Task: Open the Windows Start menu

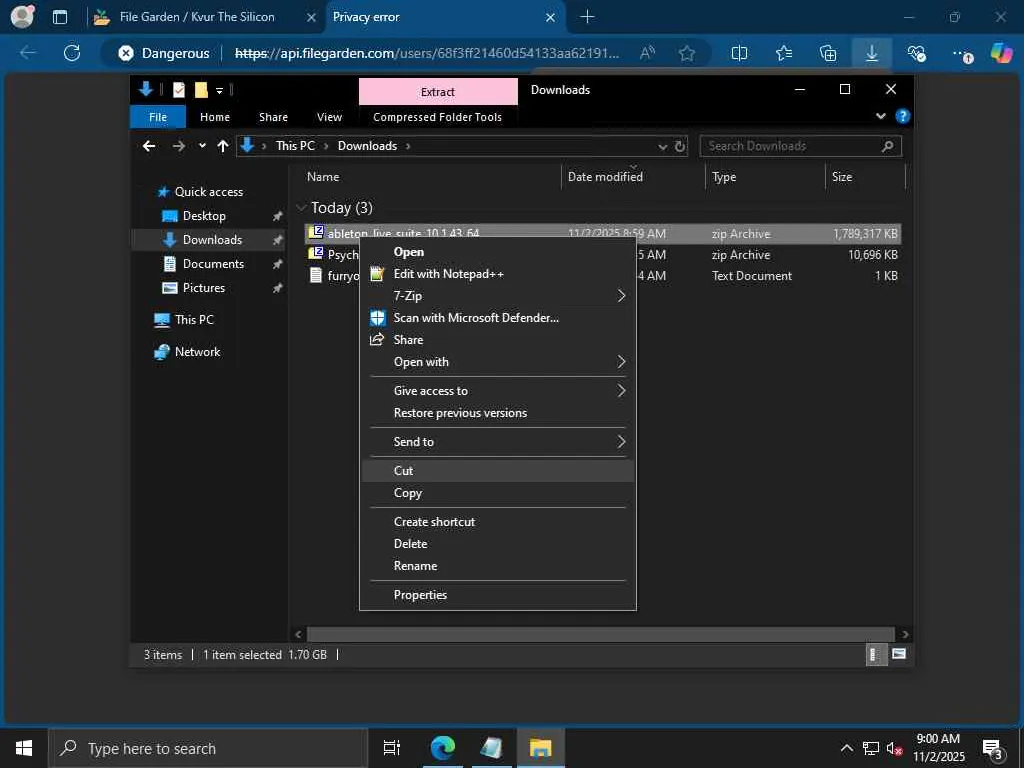Action: tap(24, 748)
